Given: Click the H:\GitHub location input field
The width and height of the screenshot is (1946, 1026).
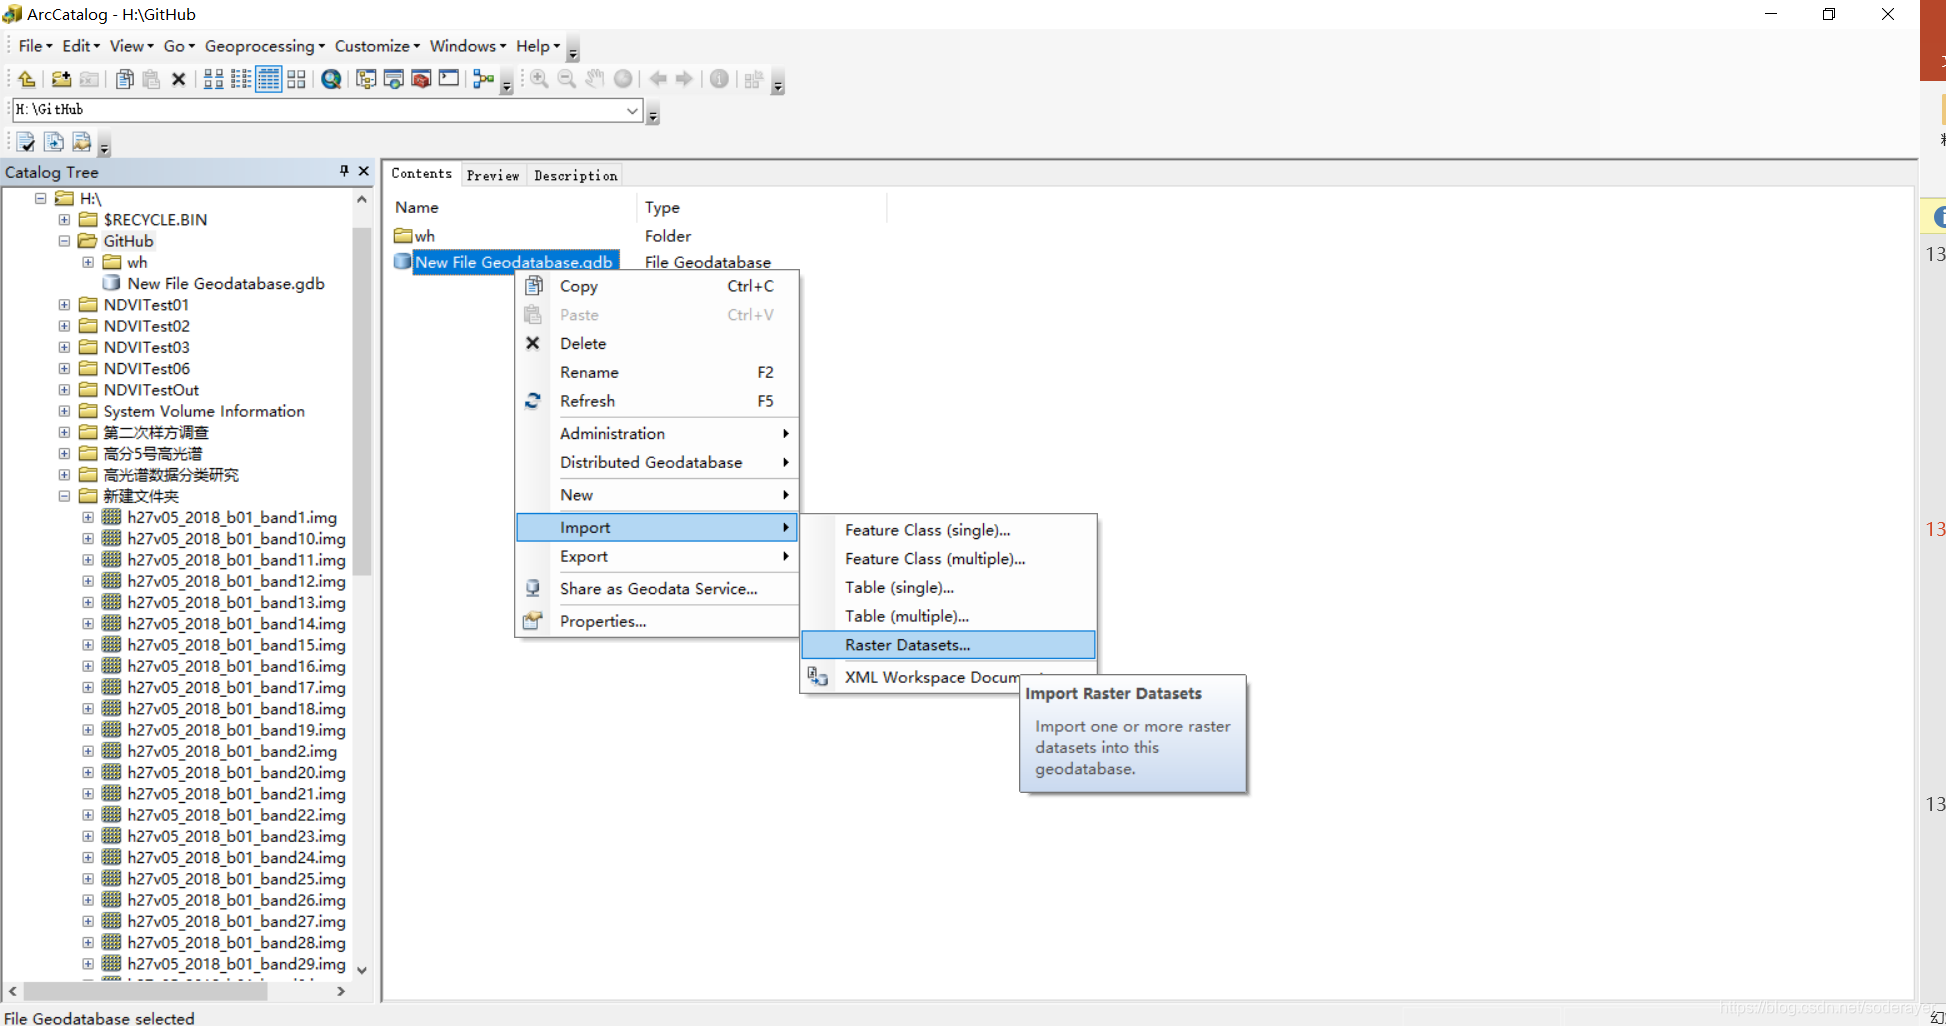Looking at the screenshot, I should click(320, 110).
